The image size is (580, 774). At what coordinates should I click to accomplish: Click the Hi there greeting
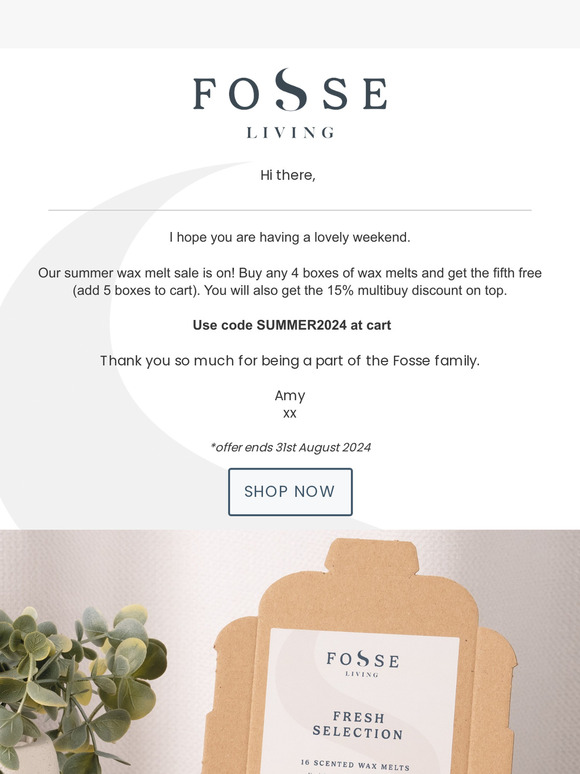pyautogui.click(x=288, y=175)
